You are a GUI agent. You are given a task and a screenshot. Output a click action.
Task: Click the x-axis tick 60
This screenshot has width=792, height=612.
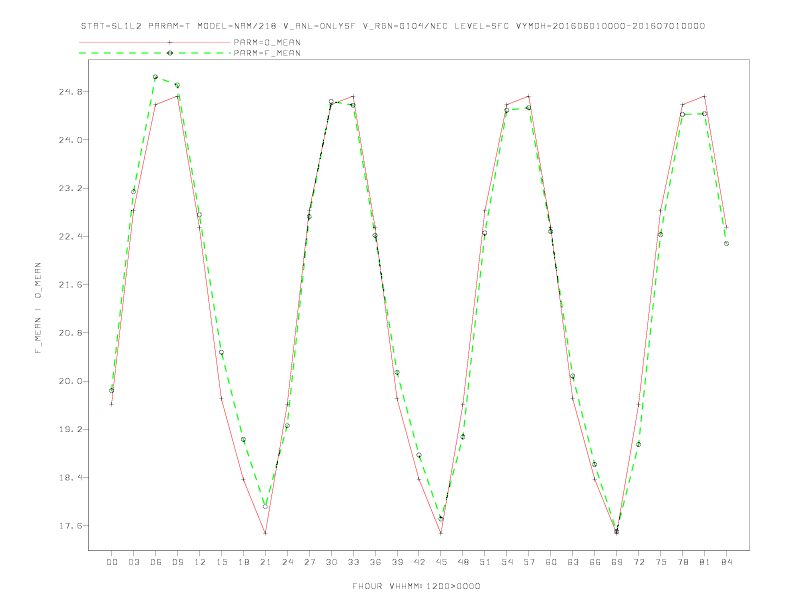point(551,562)
